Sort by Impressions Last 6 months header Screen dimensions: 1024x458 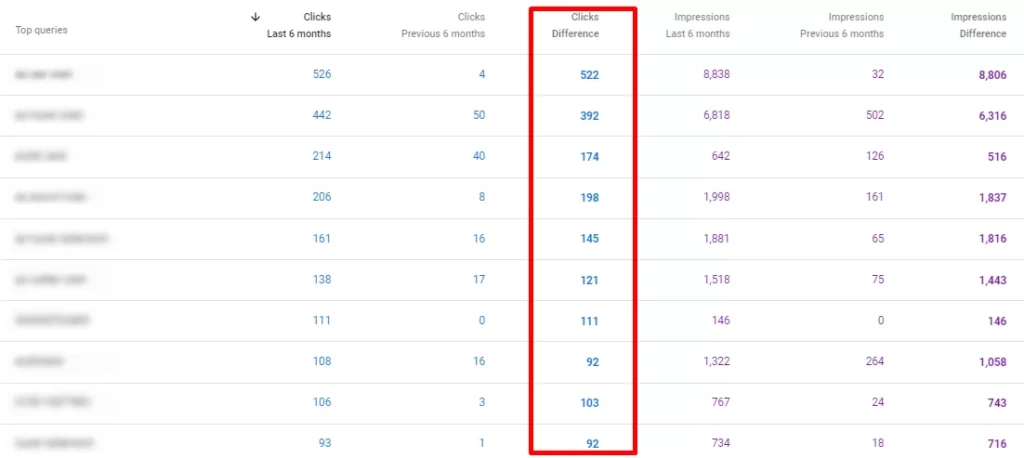[x=701, y=25]
